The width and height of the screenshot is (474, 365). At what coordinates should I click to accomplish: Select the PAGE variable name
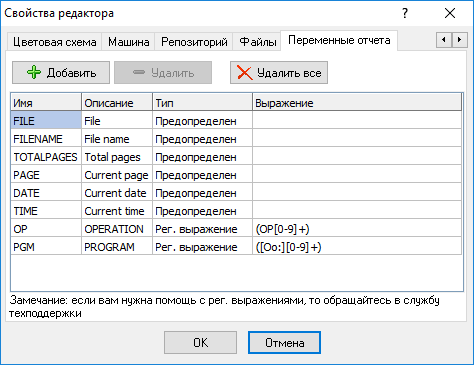pyautogui.click(x=46, y=174)
